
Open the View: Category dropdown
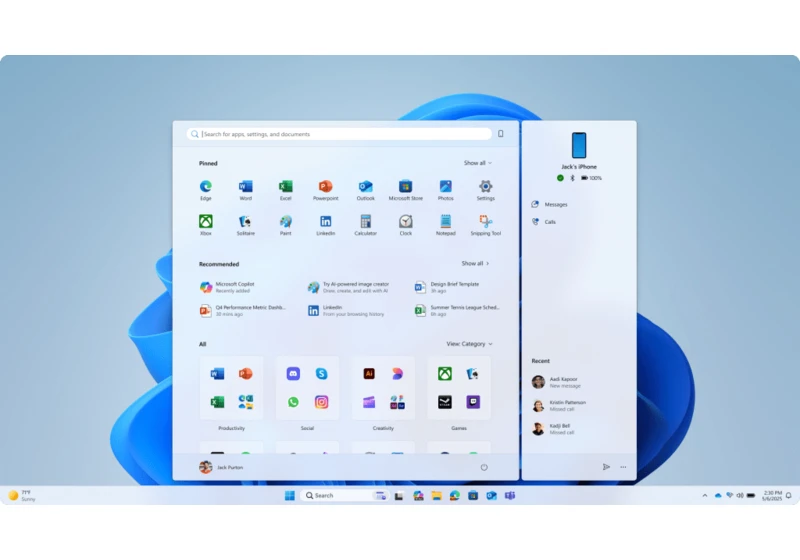pos(469,344)
